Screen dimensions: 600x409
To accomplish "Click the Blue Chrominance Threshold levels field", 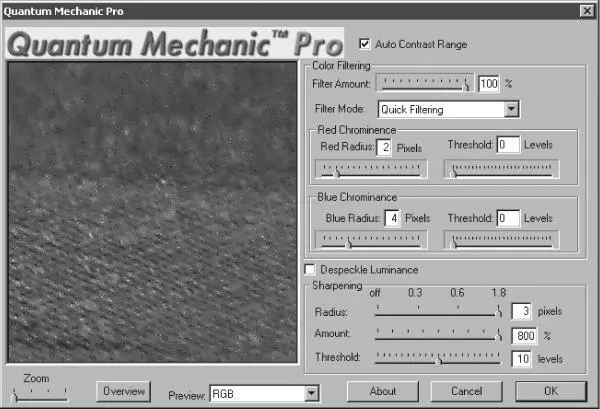I will pyautogui.click(x=508, y=218).
